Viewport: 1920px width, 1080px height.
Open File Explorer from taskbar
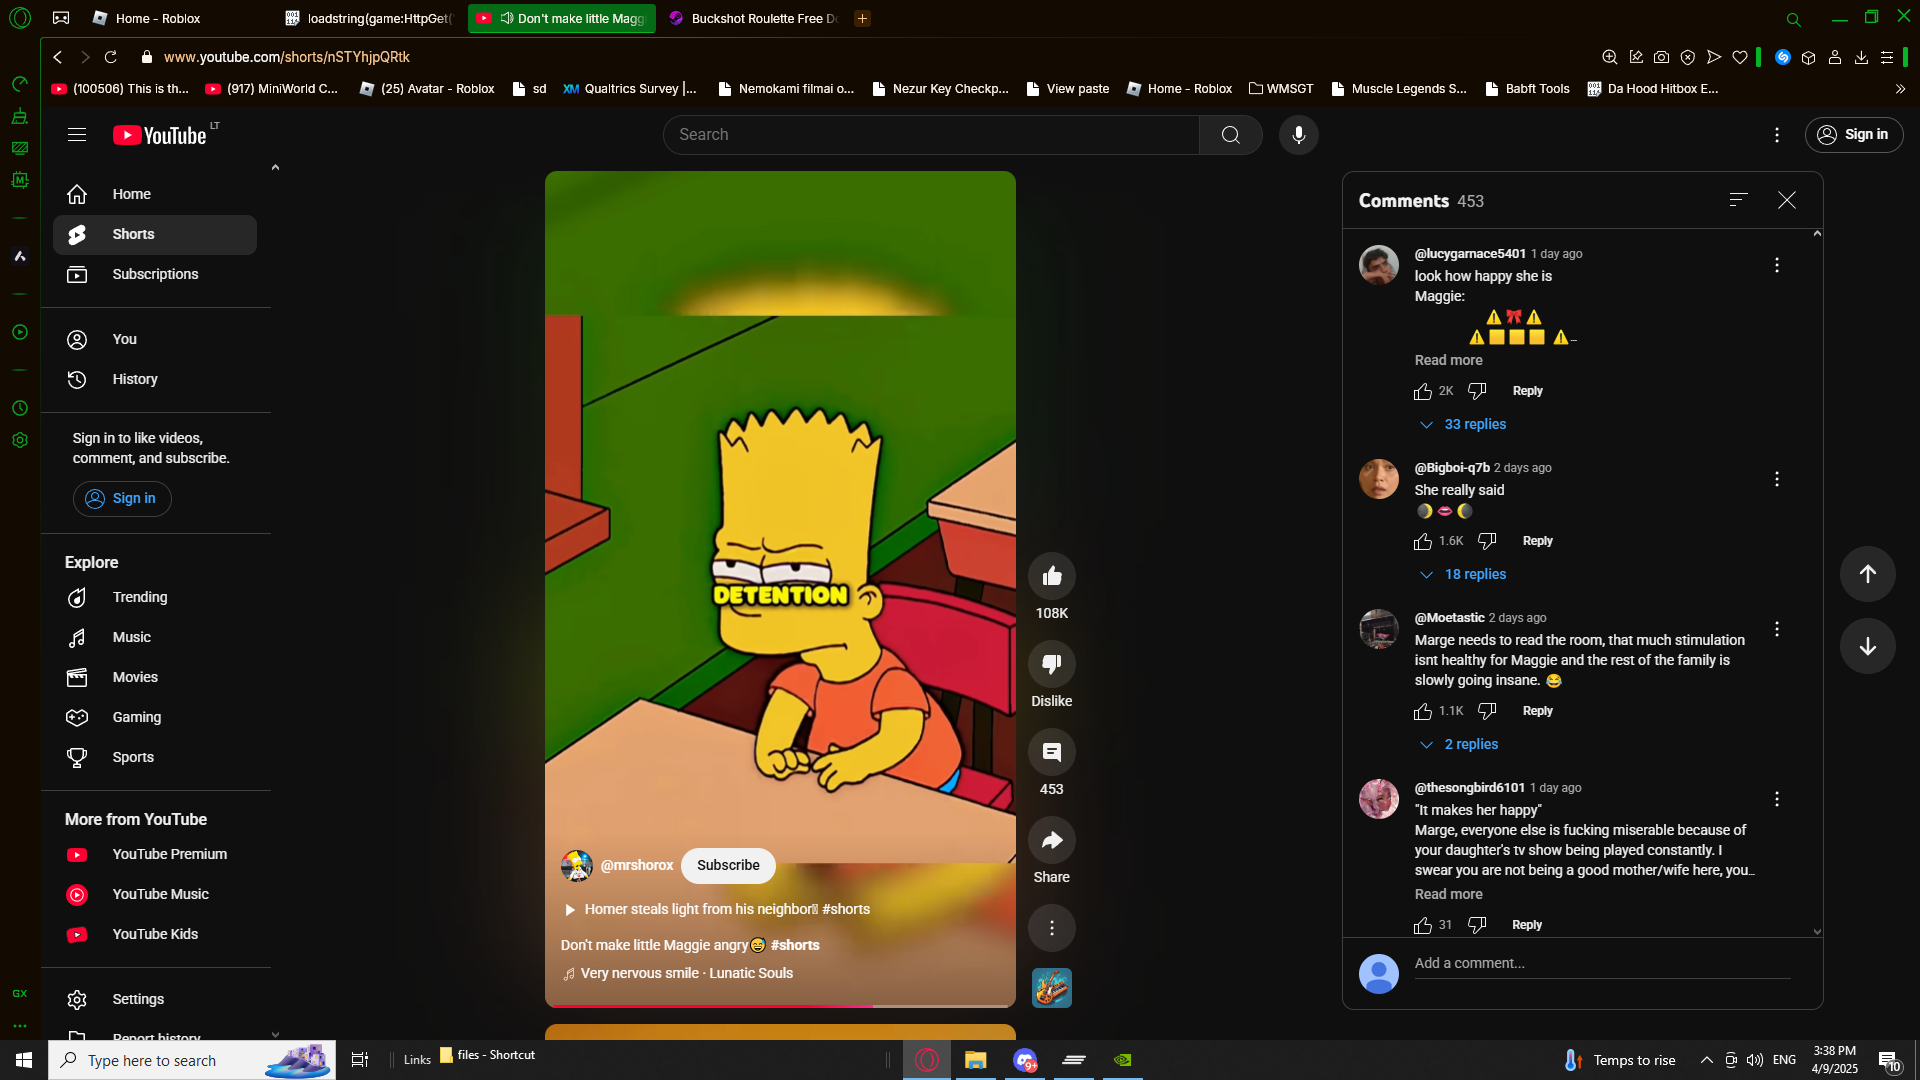(x=975, y=1060)
